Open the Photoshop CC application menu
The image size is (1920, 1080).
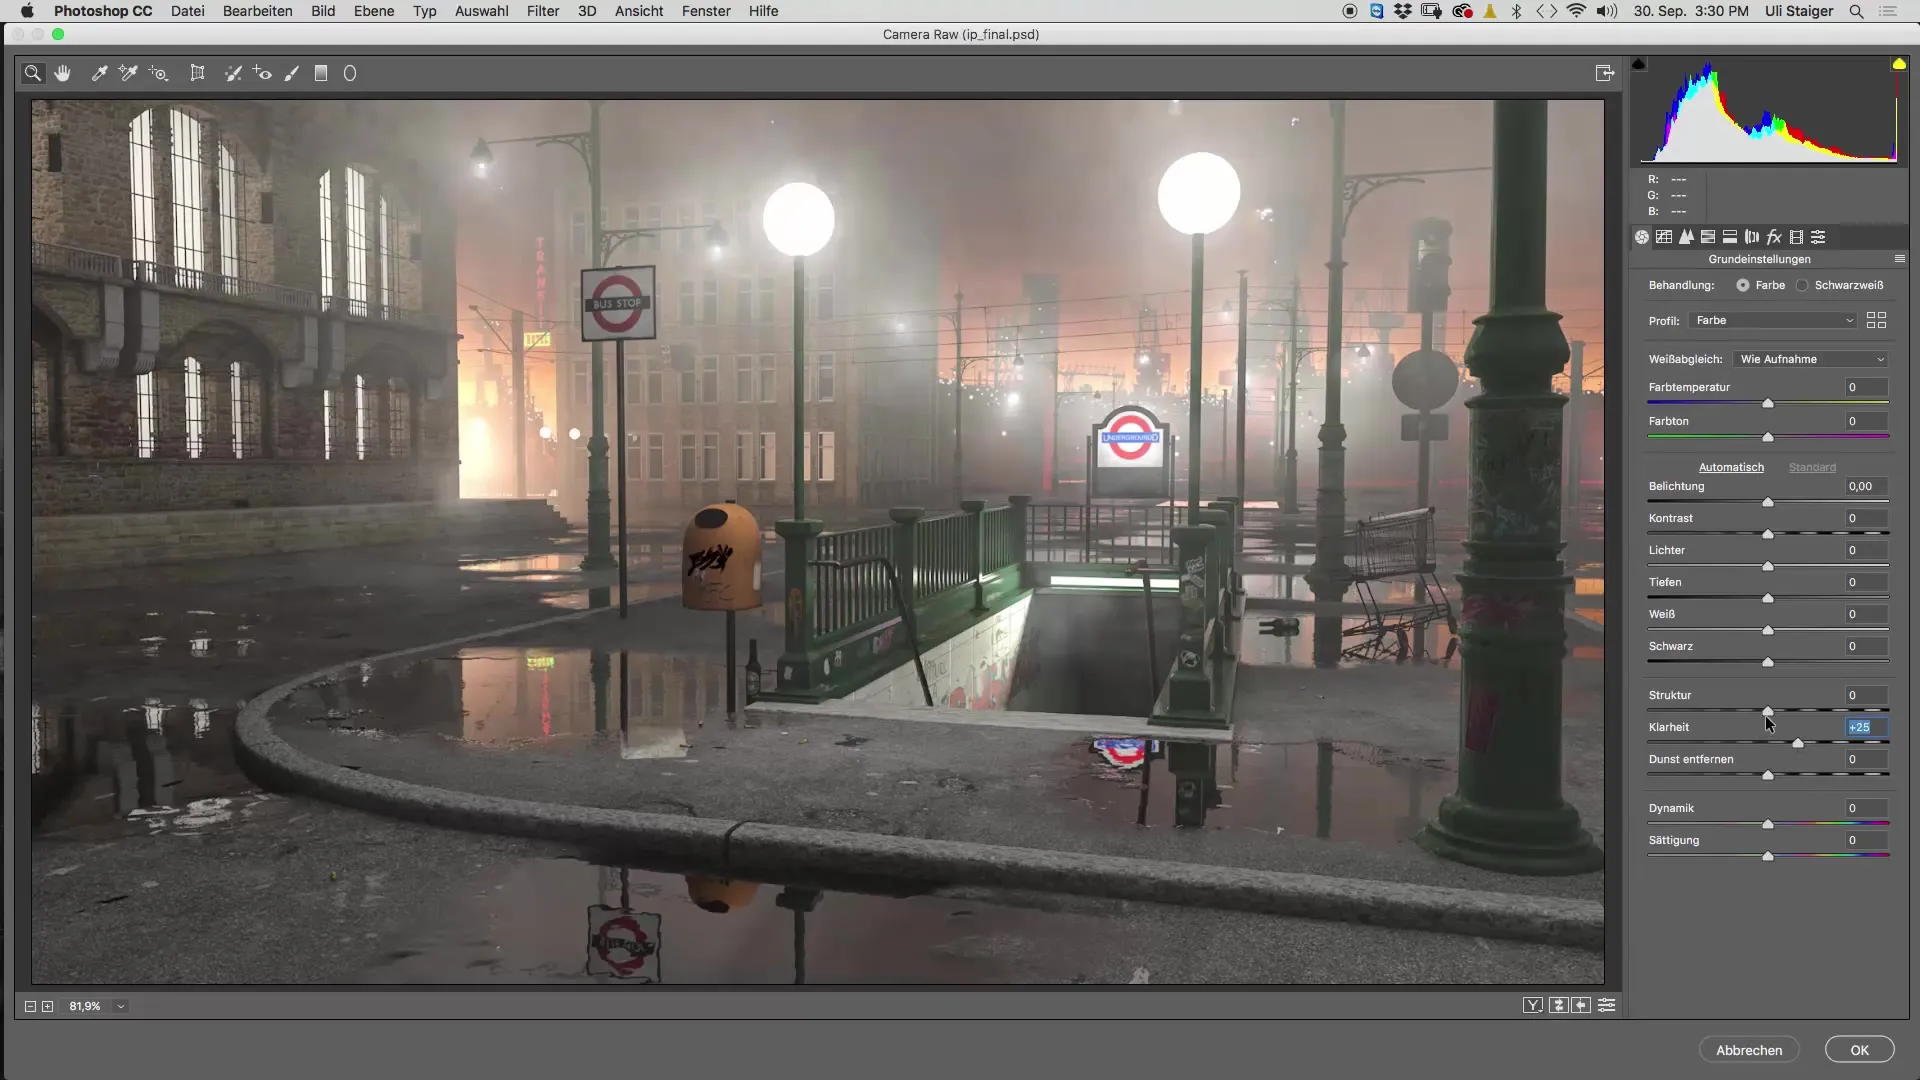(103, 11)
